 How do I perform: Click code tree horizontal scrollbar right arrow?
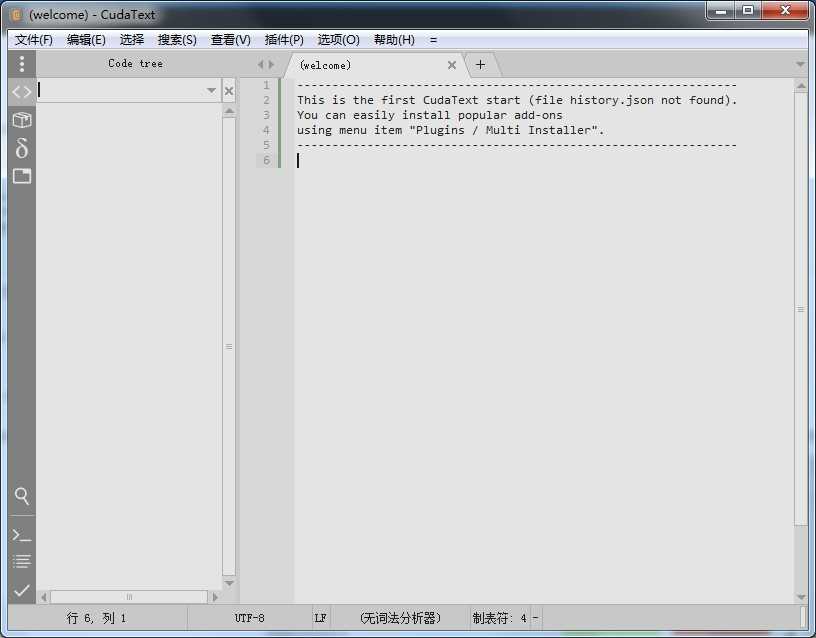click(x=215, y=597)
